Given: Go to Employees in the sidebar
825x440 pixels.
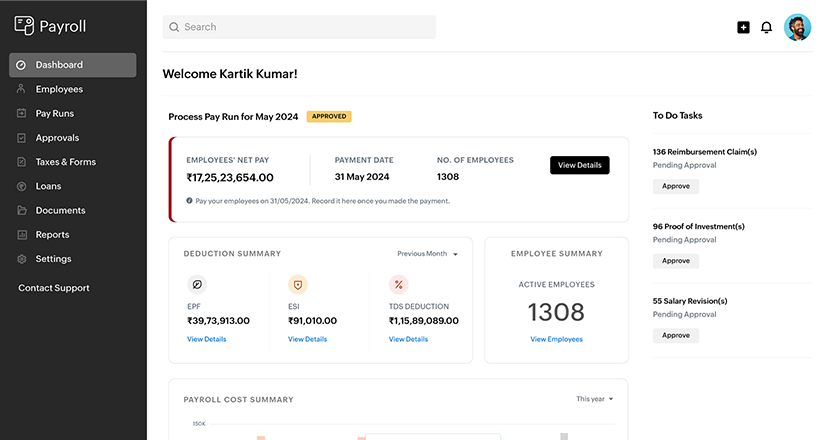Looking at the screenshot, I should (x=59, y=89).
